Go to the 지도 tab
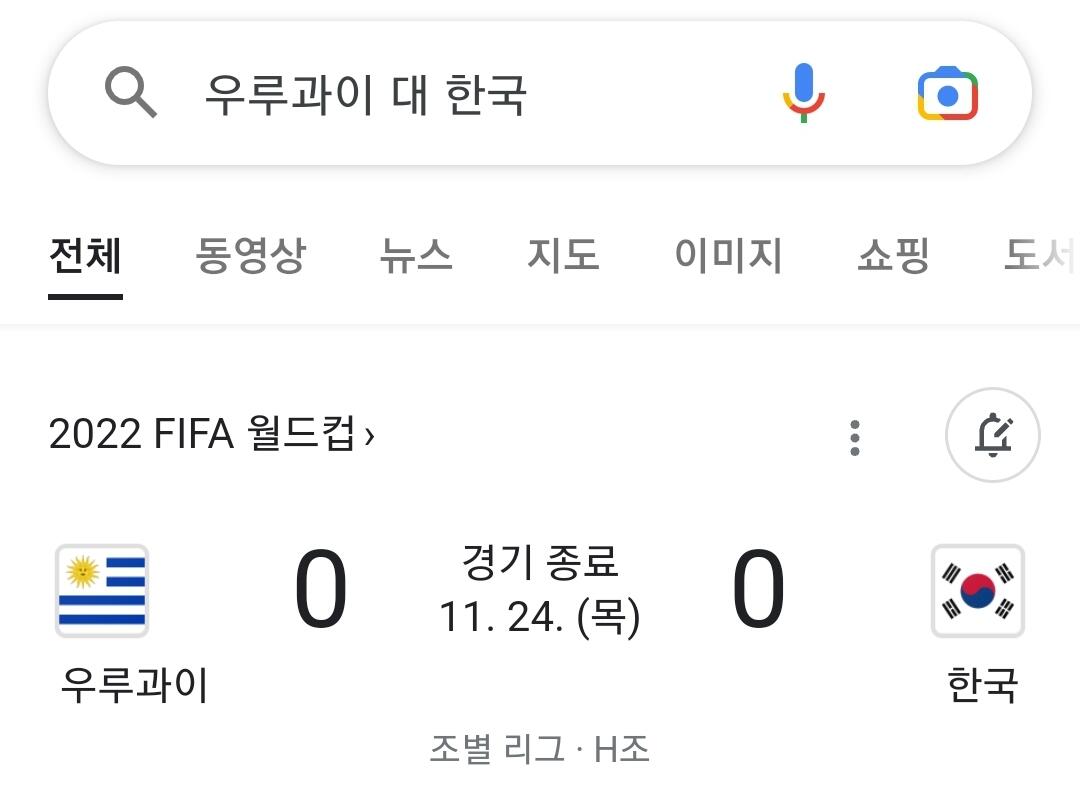This screenshot has height=805, width=1080. click(563, 256)
